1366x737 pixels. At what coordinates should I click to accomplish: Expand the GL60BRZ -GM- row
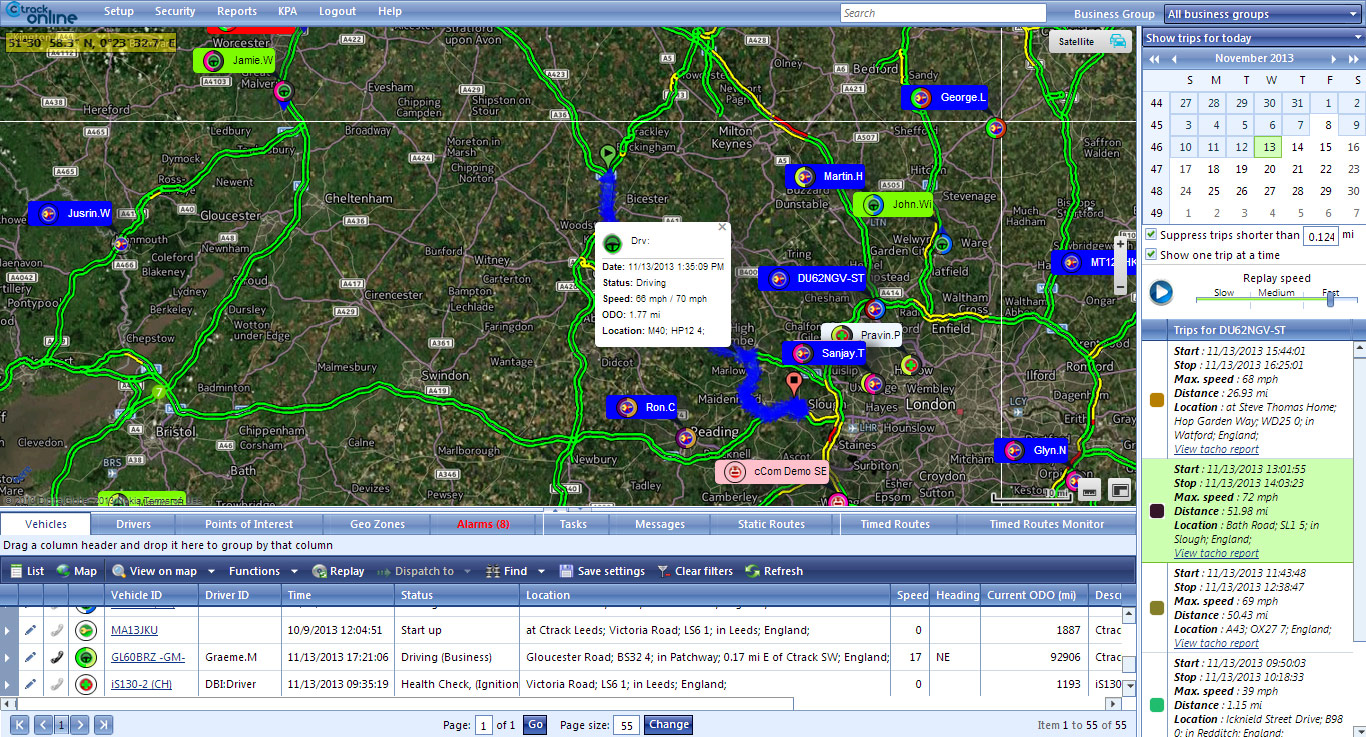[x=9, y=657]
